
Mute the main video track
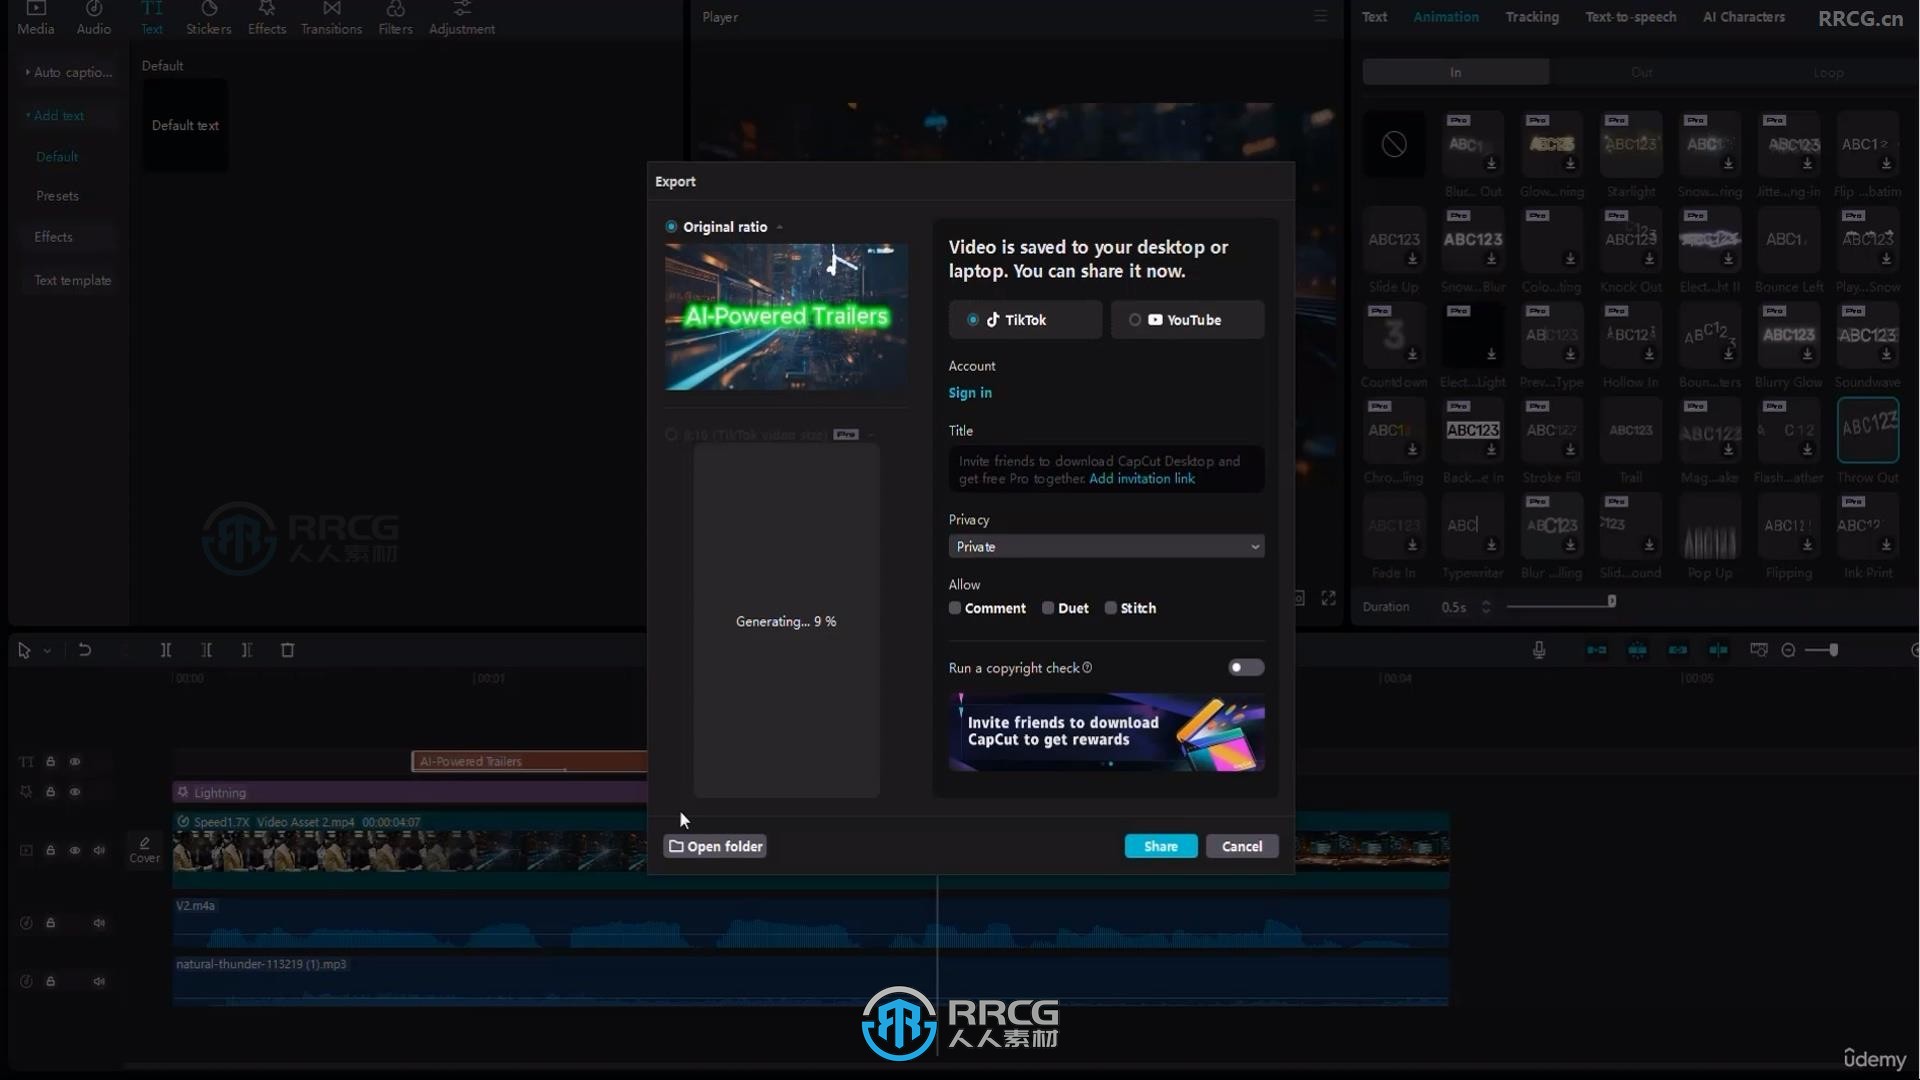point(99,851)
